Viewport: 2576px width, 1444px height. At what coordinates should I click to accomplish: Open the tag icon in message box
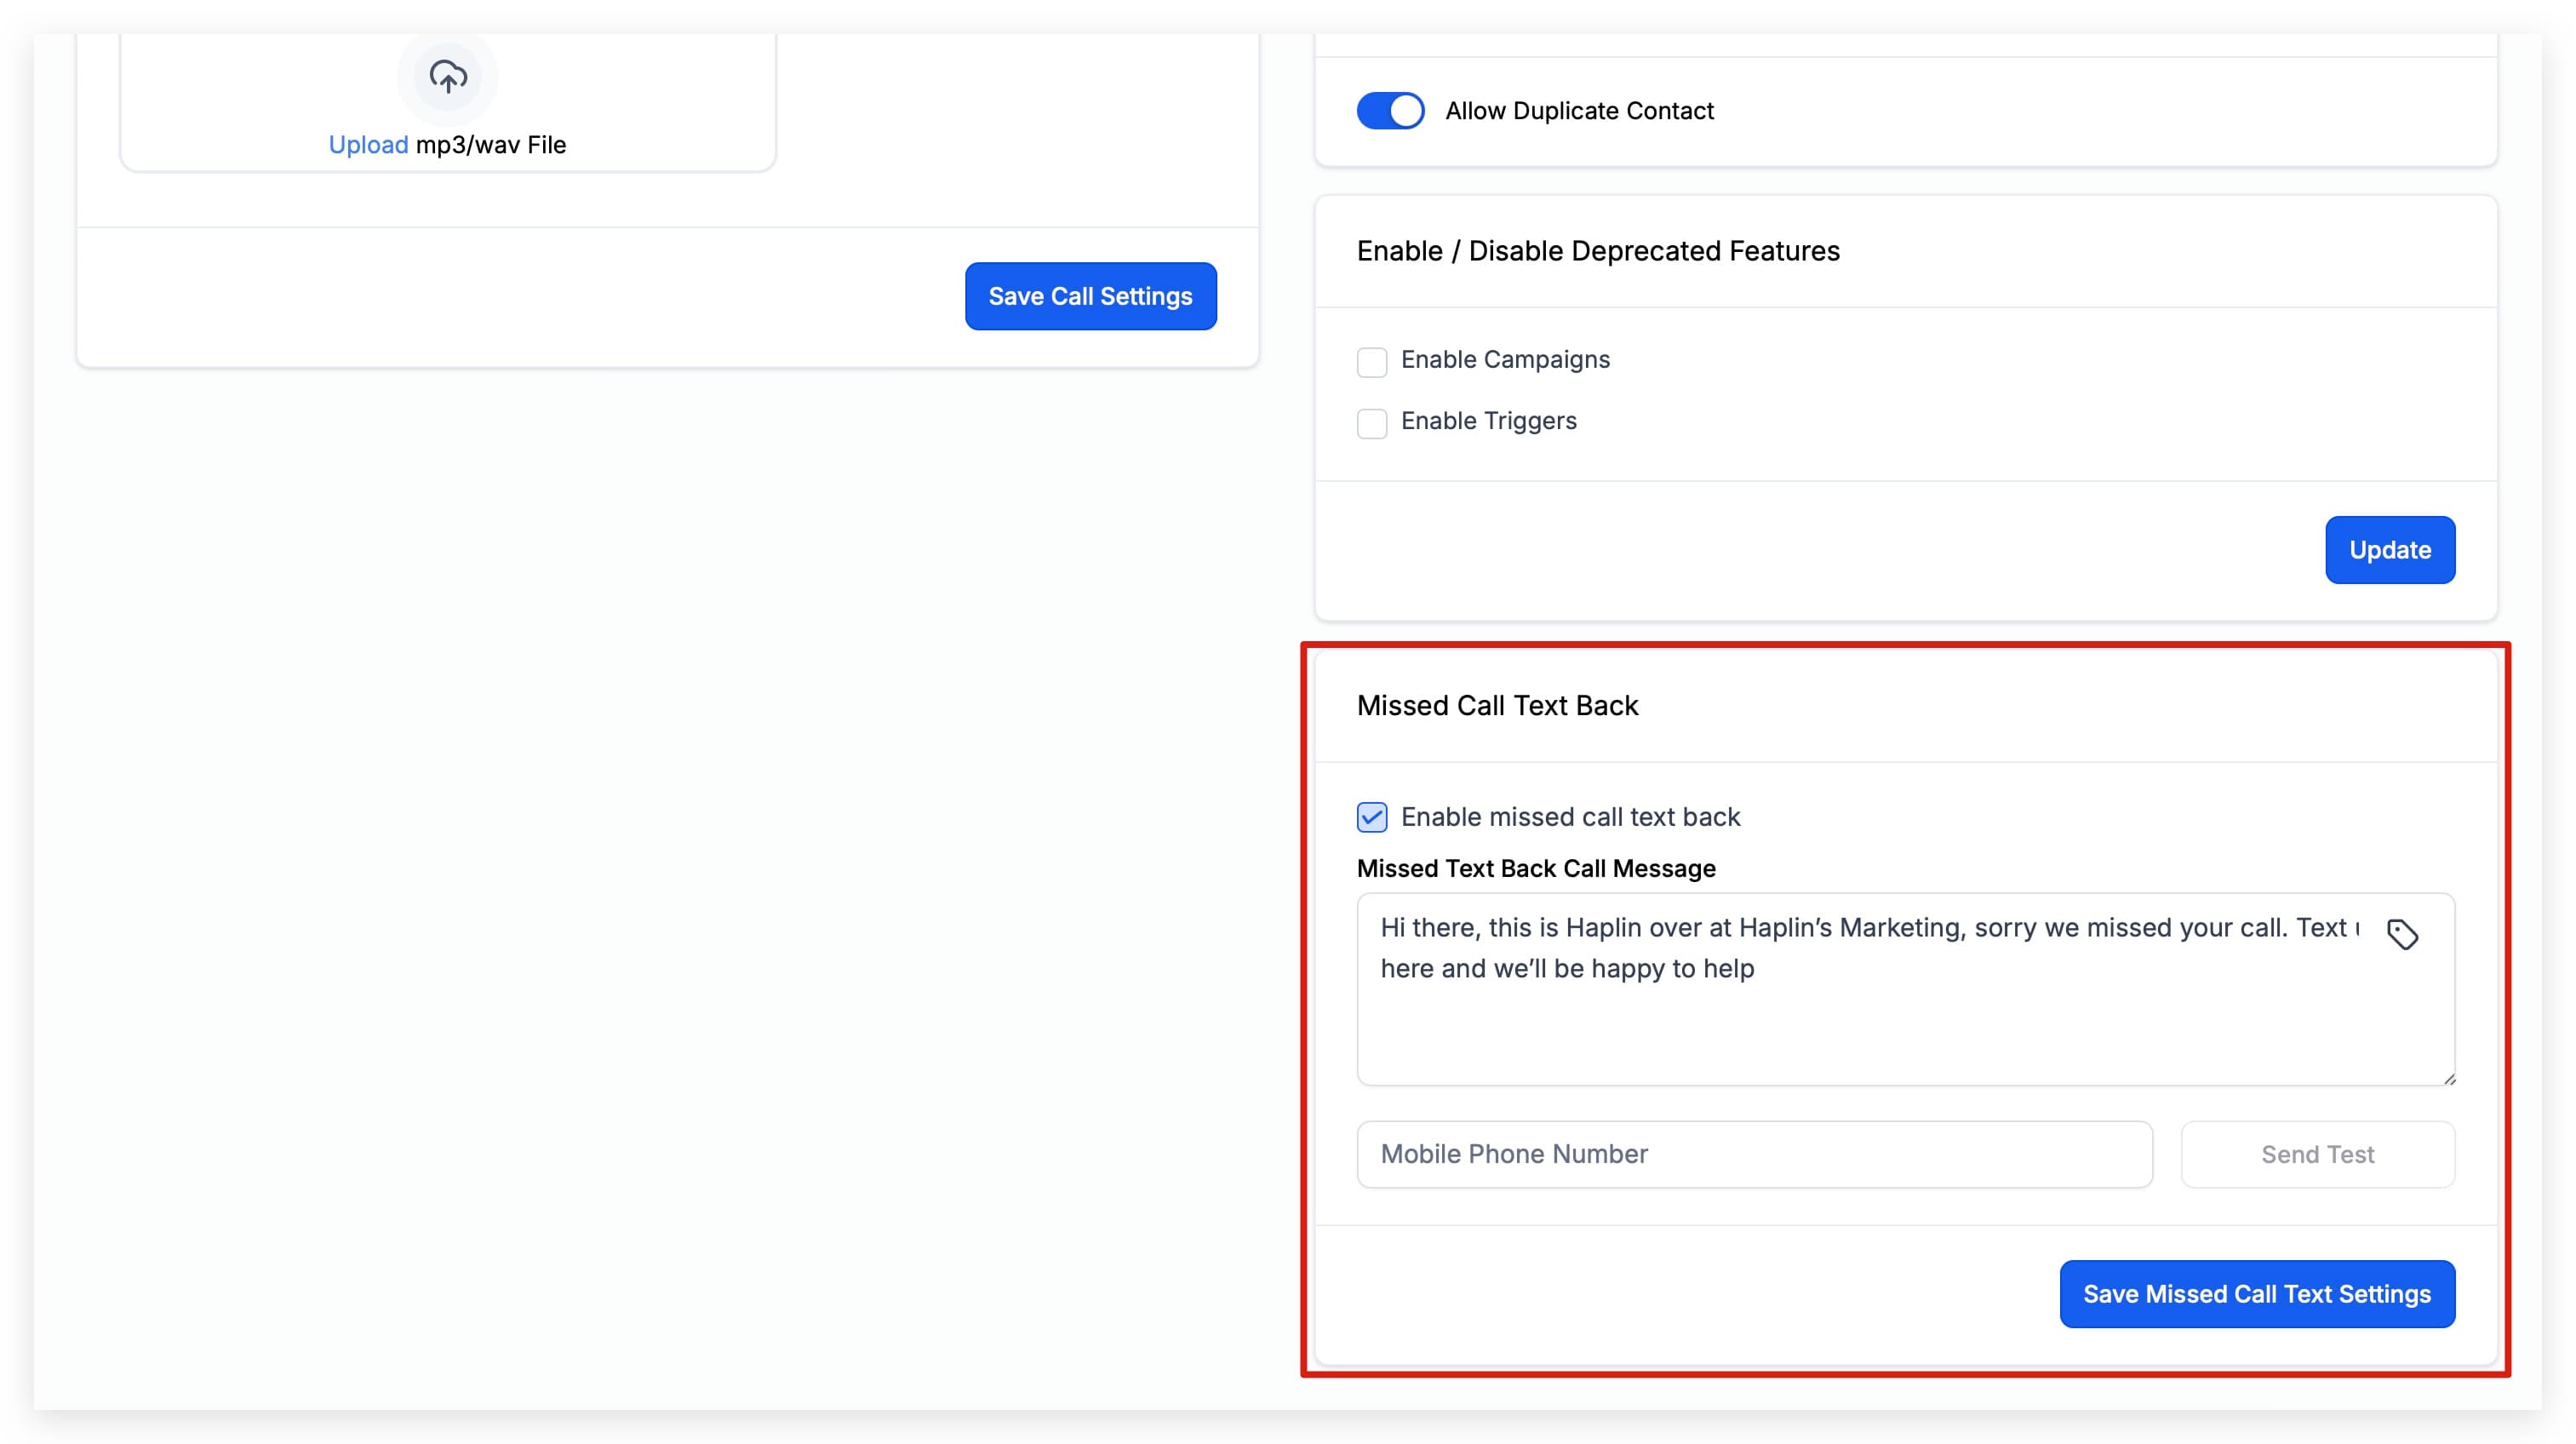pos(2402,934)
